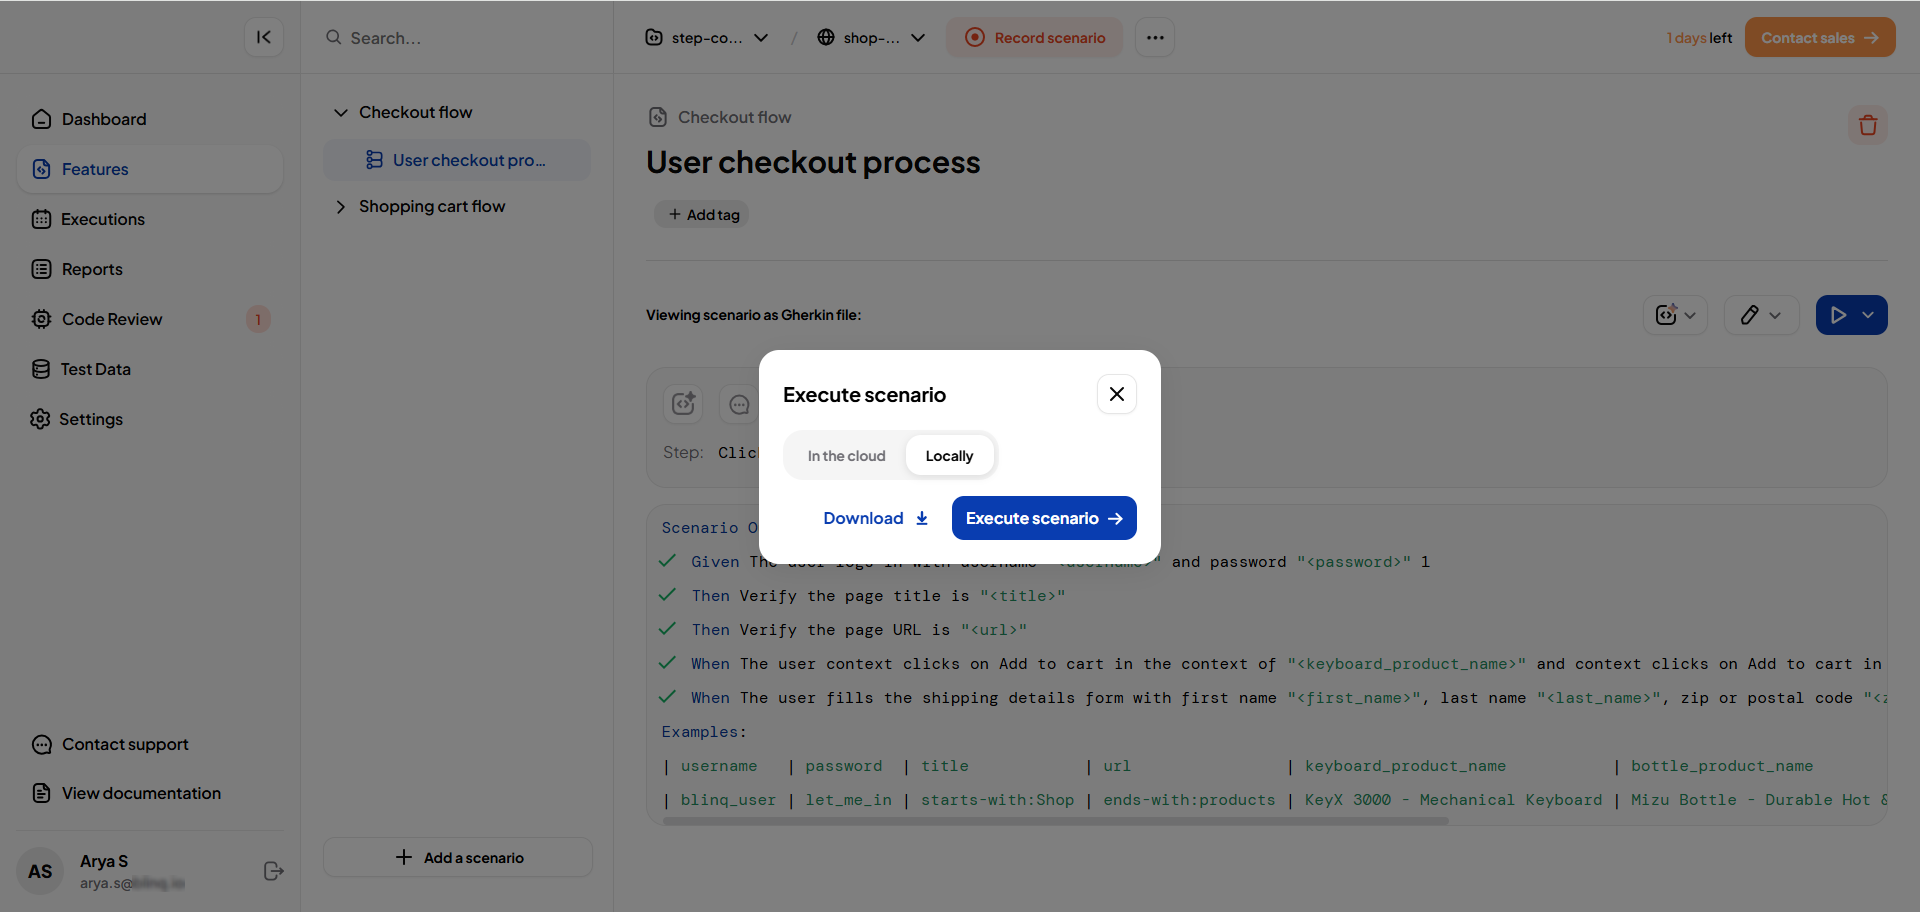Expand the Shopping cart flow tree item
The image size is (1920, 912).
click(341, 207)
